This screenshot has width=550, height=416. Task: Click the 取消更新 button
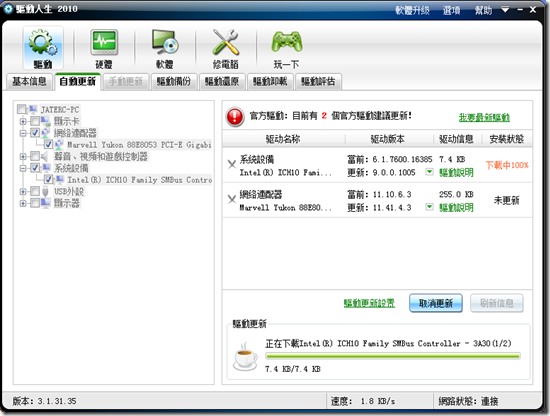(x=436, y=303)
